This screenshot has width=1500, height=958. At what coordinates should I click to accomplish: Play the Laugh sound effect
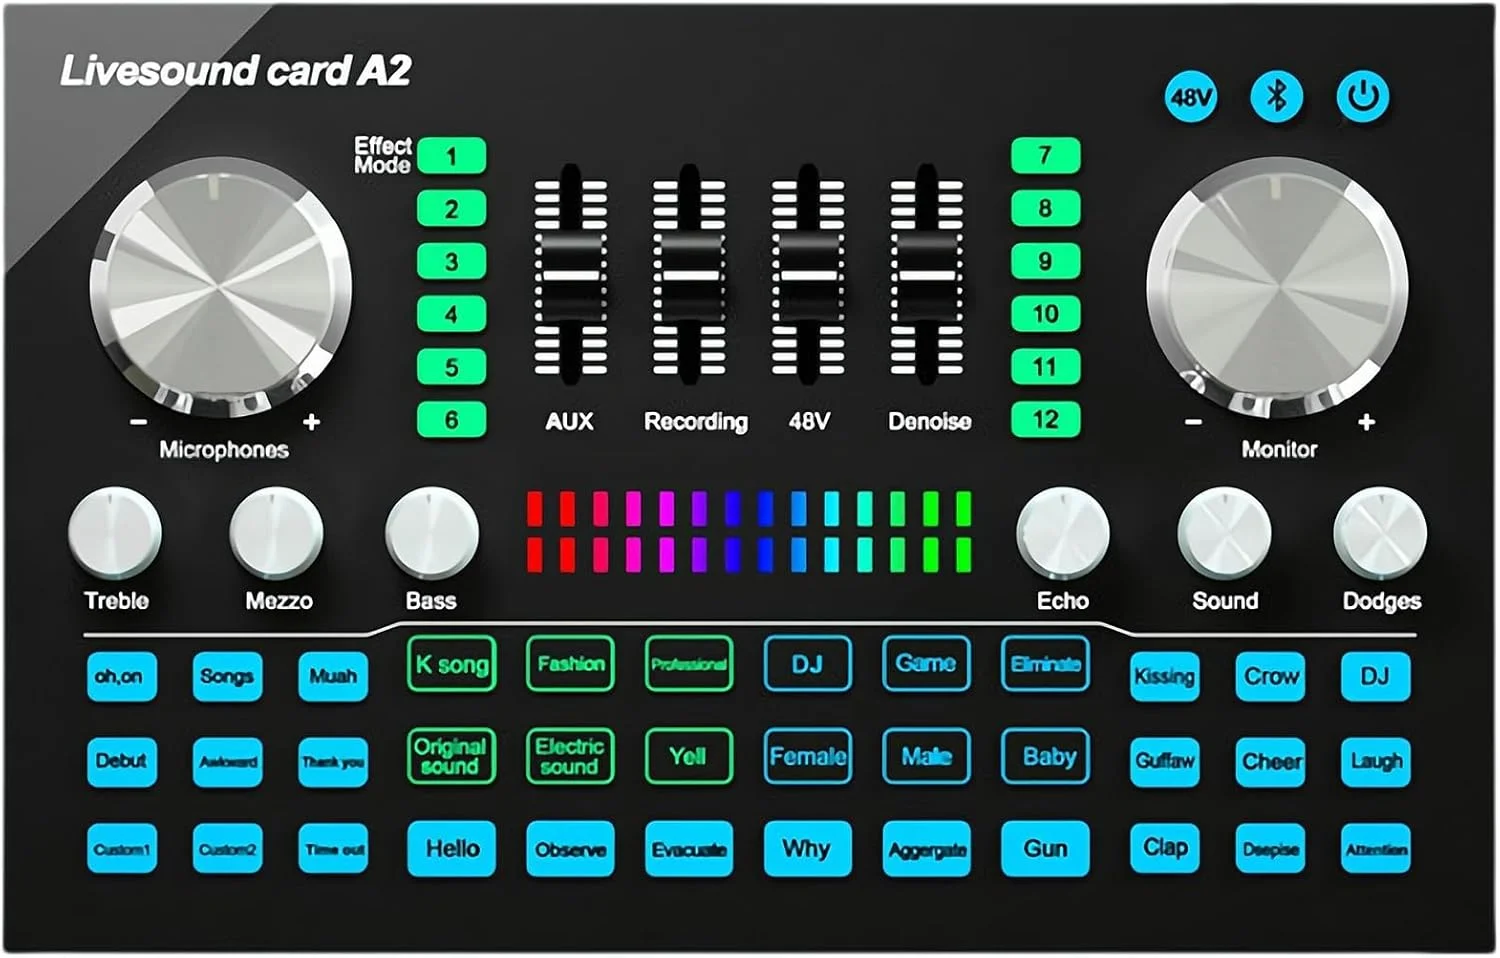coord(1376,762)
